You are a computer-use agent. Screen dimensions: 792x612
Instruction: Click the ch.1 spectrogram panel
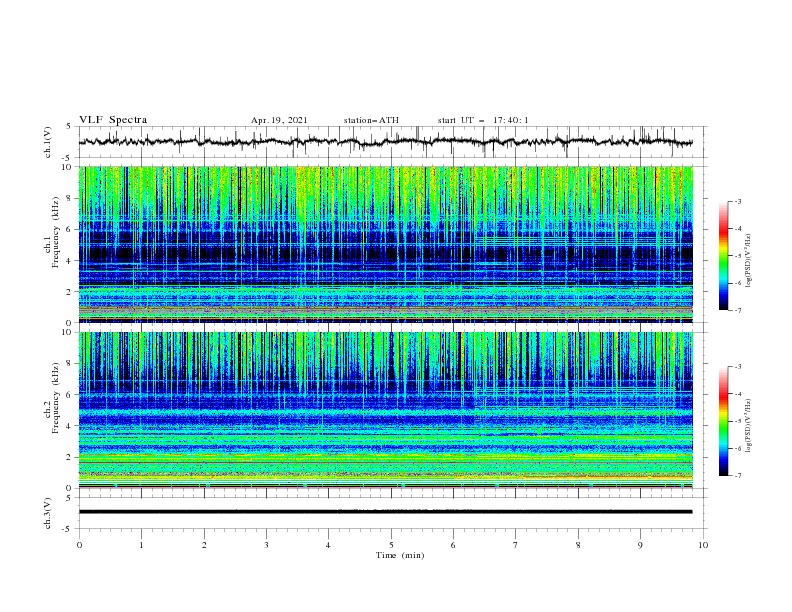click(x=385, y=244)
